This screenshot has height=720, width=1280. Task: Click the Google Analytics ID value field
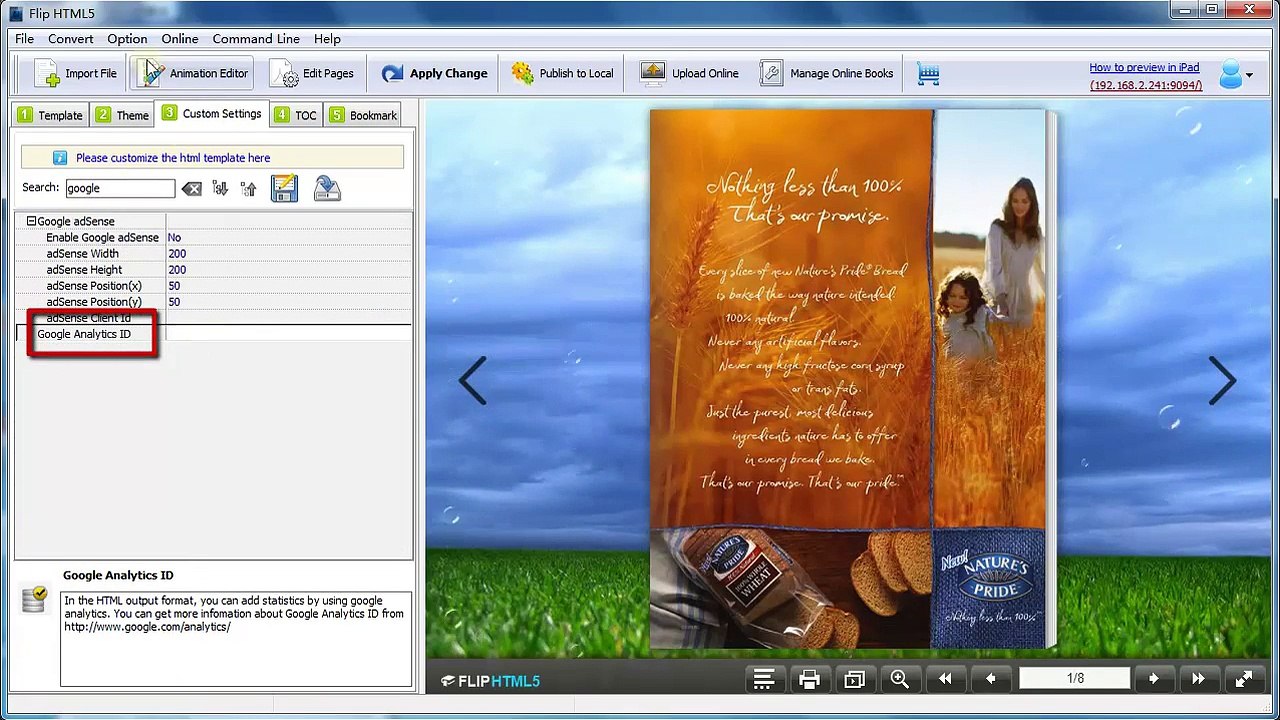[x=288, y=334]
